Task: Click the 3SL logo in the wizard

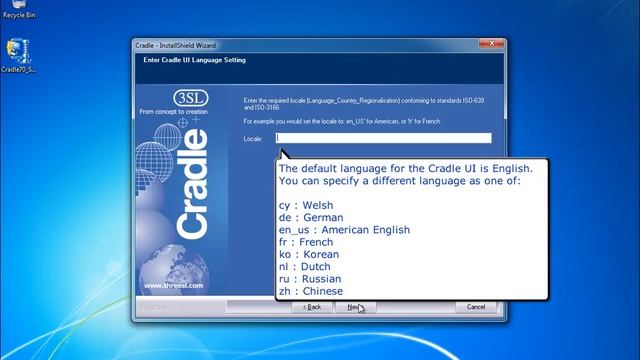Action: [191, 98]
